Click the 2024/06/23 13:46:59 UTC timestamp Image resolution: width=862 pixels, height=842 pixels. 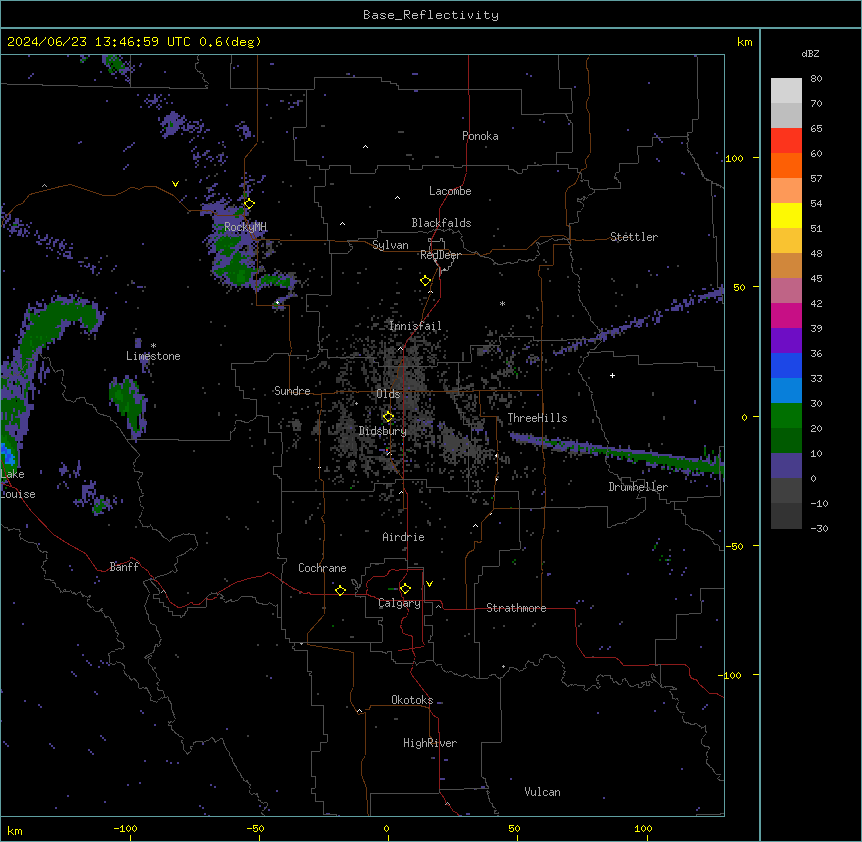[101, 42]
